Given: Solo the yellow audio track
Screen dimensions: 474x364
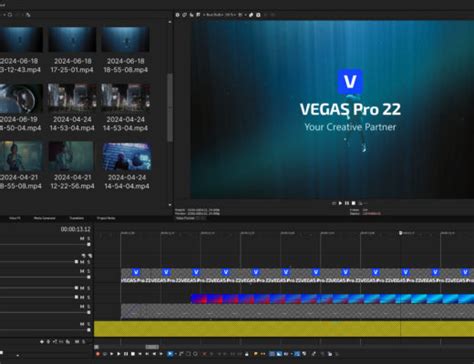Looking at the screenshot, I should [x=89, y=324].
